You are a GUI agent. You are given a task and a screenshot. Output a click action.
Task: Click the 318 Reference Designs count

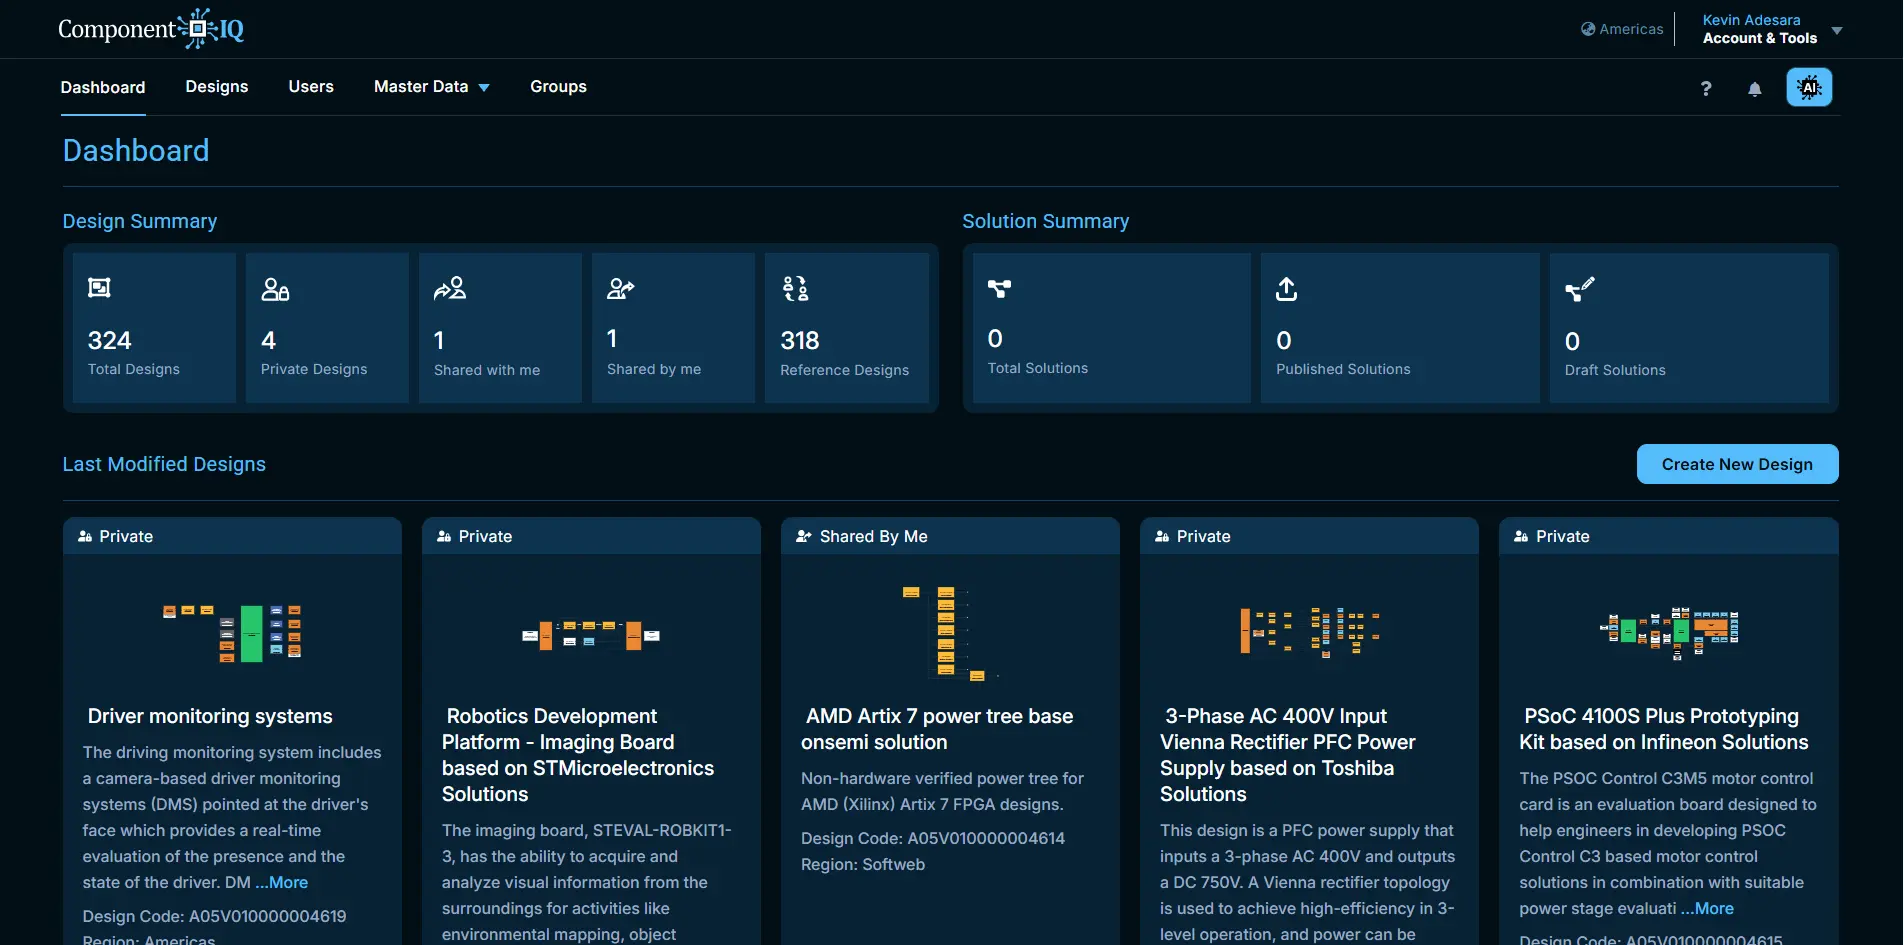800,341
